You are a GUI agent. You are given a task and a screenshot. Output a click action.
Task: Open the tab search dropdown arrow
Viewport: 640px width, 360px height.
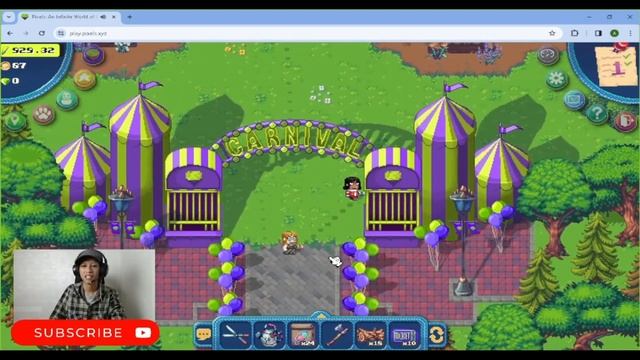point(9,17)
